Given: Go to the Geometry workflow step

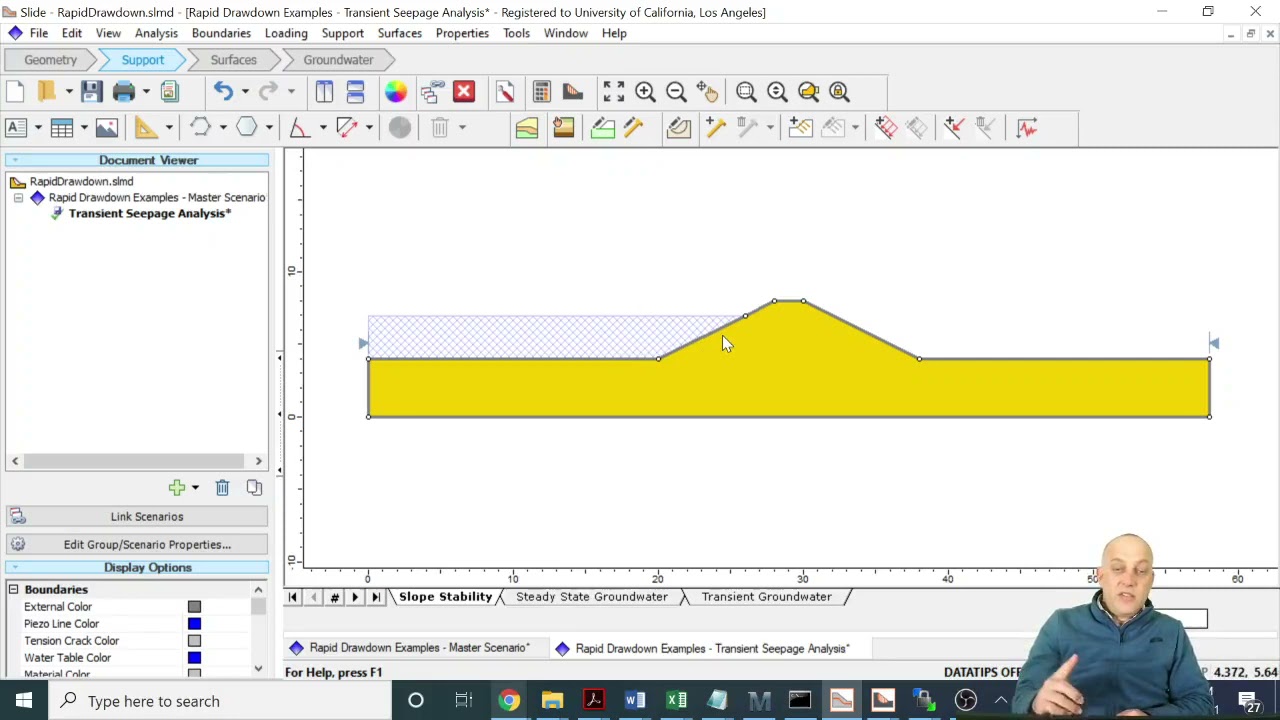Looking at the screenshot, I should (x=50, y=60).
